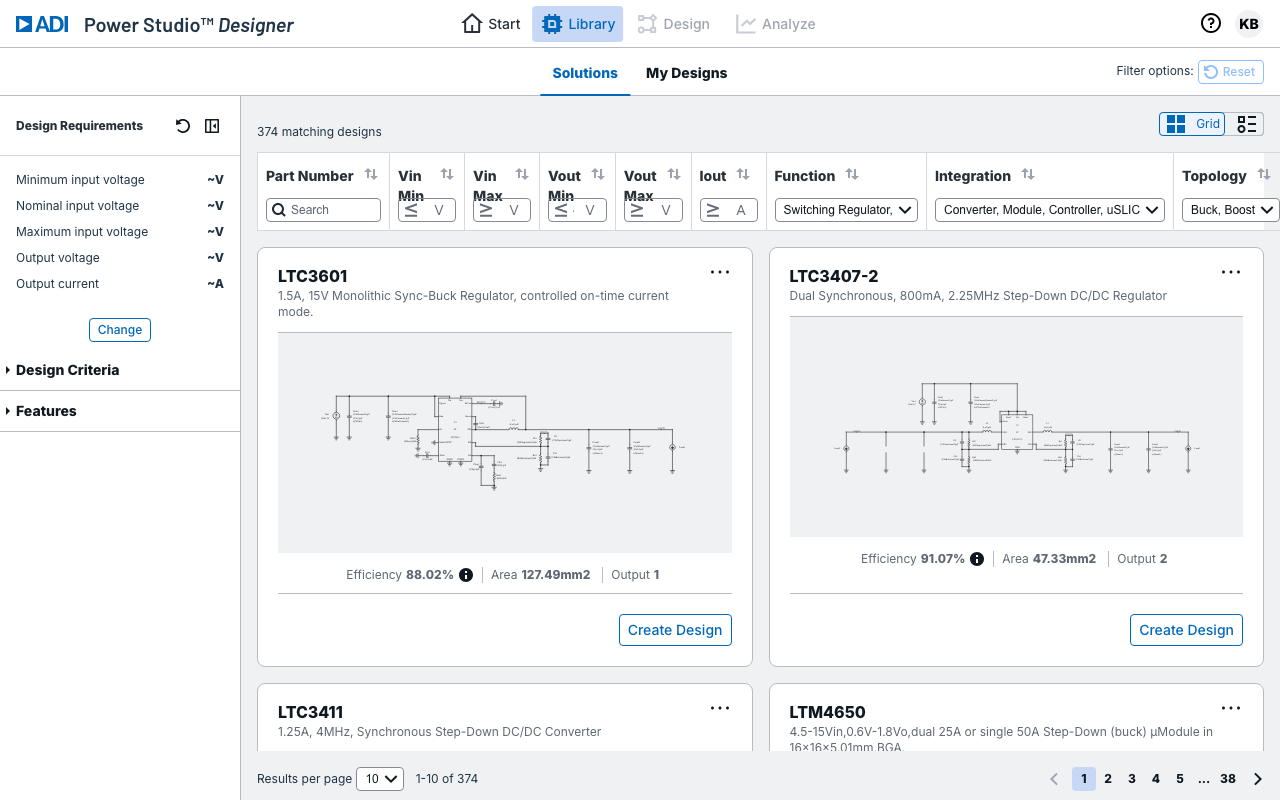Click the LTC3411 card title
Screen dimensions: 1280x800
coord(310,713)
